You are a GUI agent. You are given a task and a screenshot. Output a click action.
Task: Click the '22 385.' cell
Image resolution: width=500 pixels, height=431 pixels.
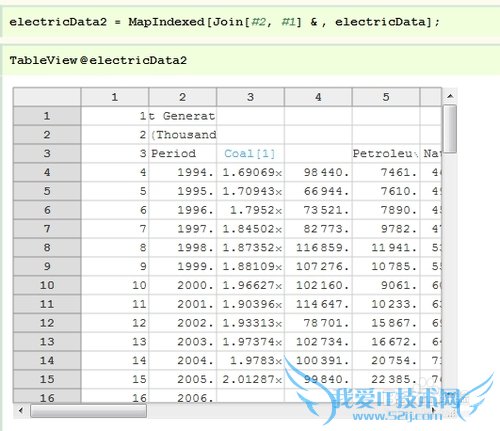[386, 379]
